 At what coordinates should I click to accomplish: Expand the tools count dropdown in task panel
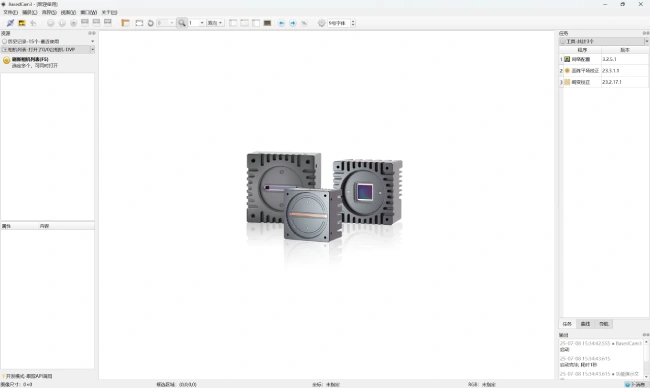646,41
